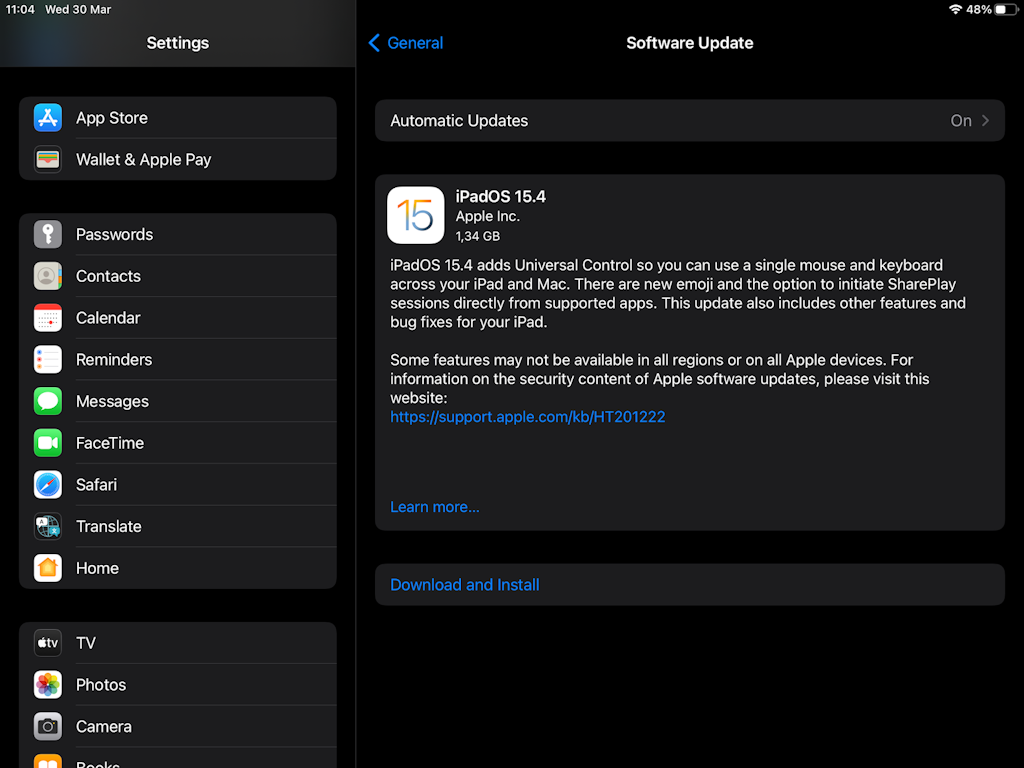
Task: Click the Passwords key icon
Action: 47,234
